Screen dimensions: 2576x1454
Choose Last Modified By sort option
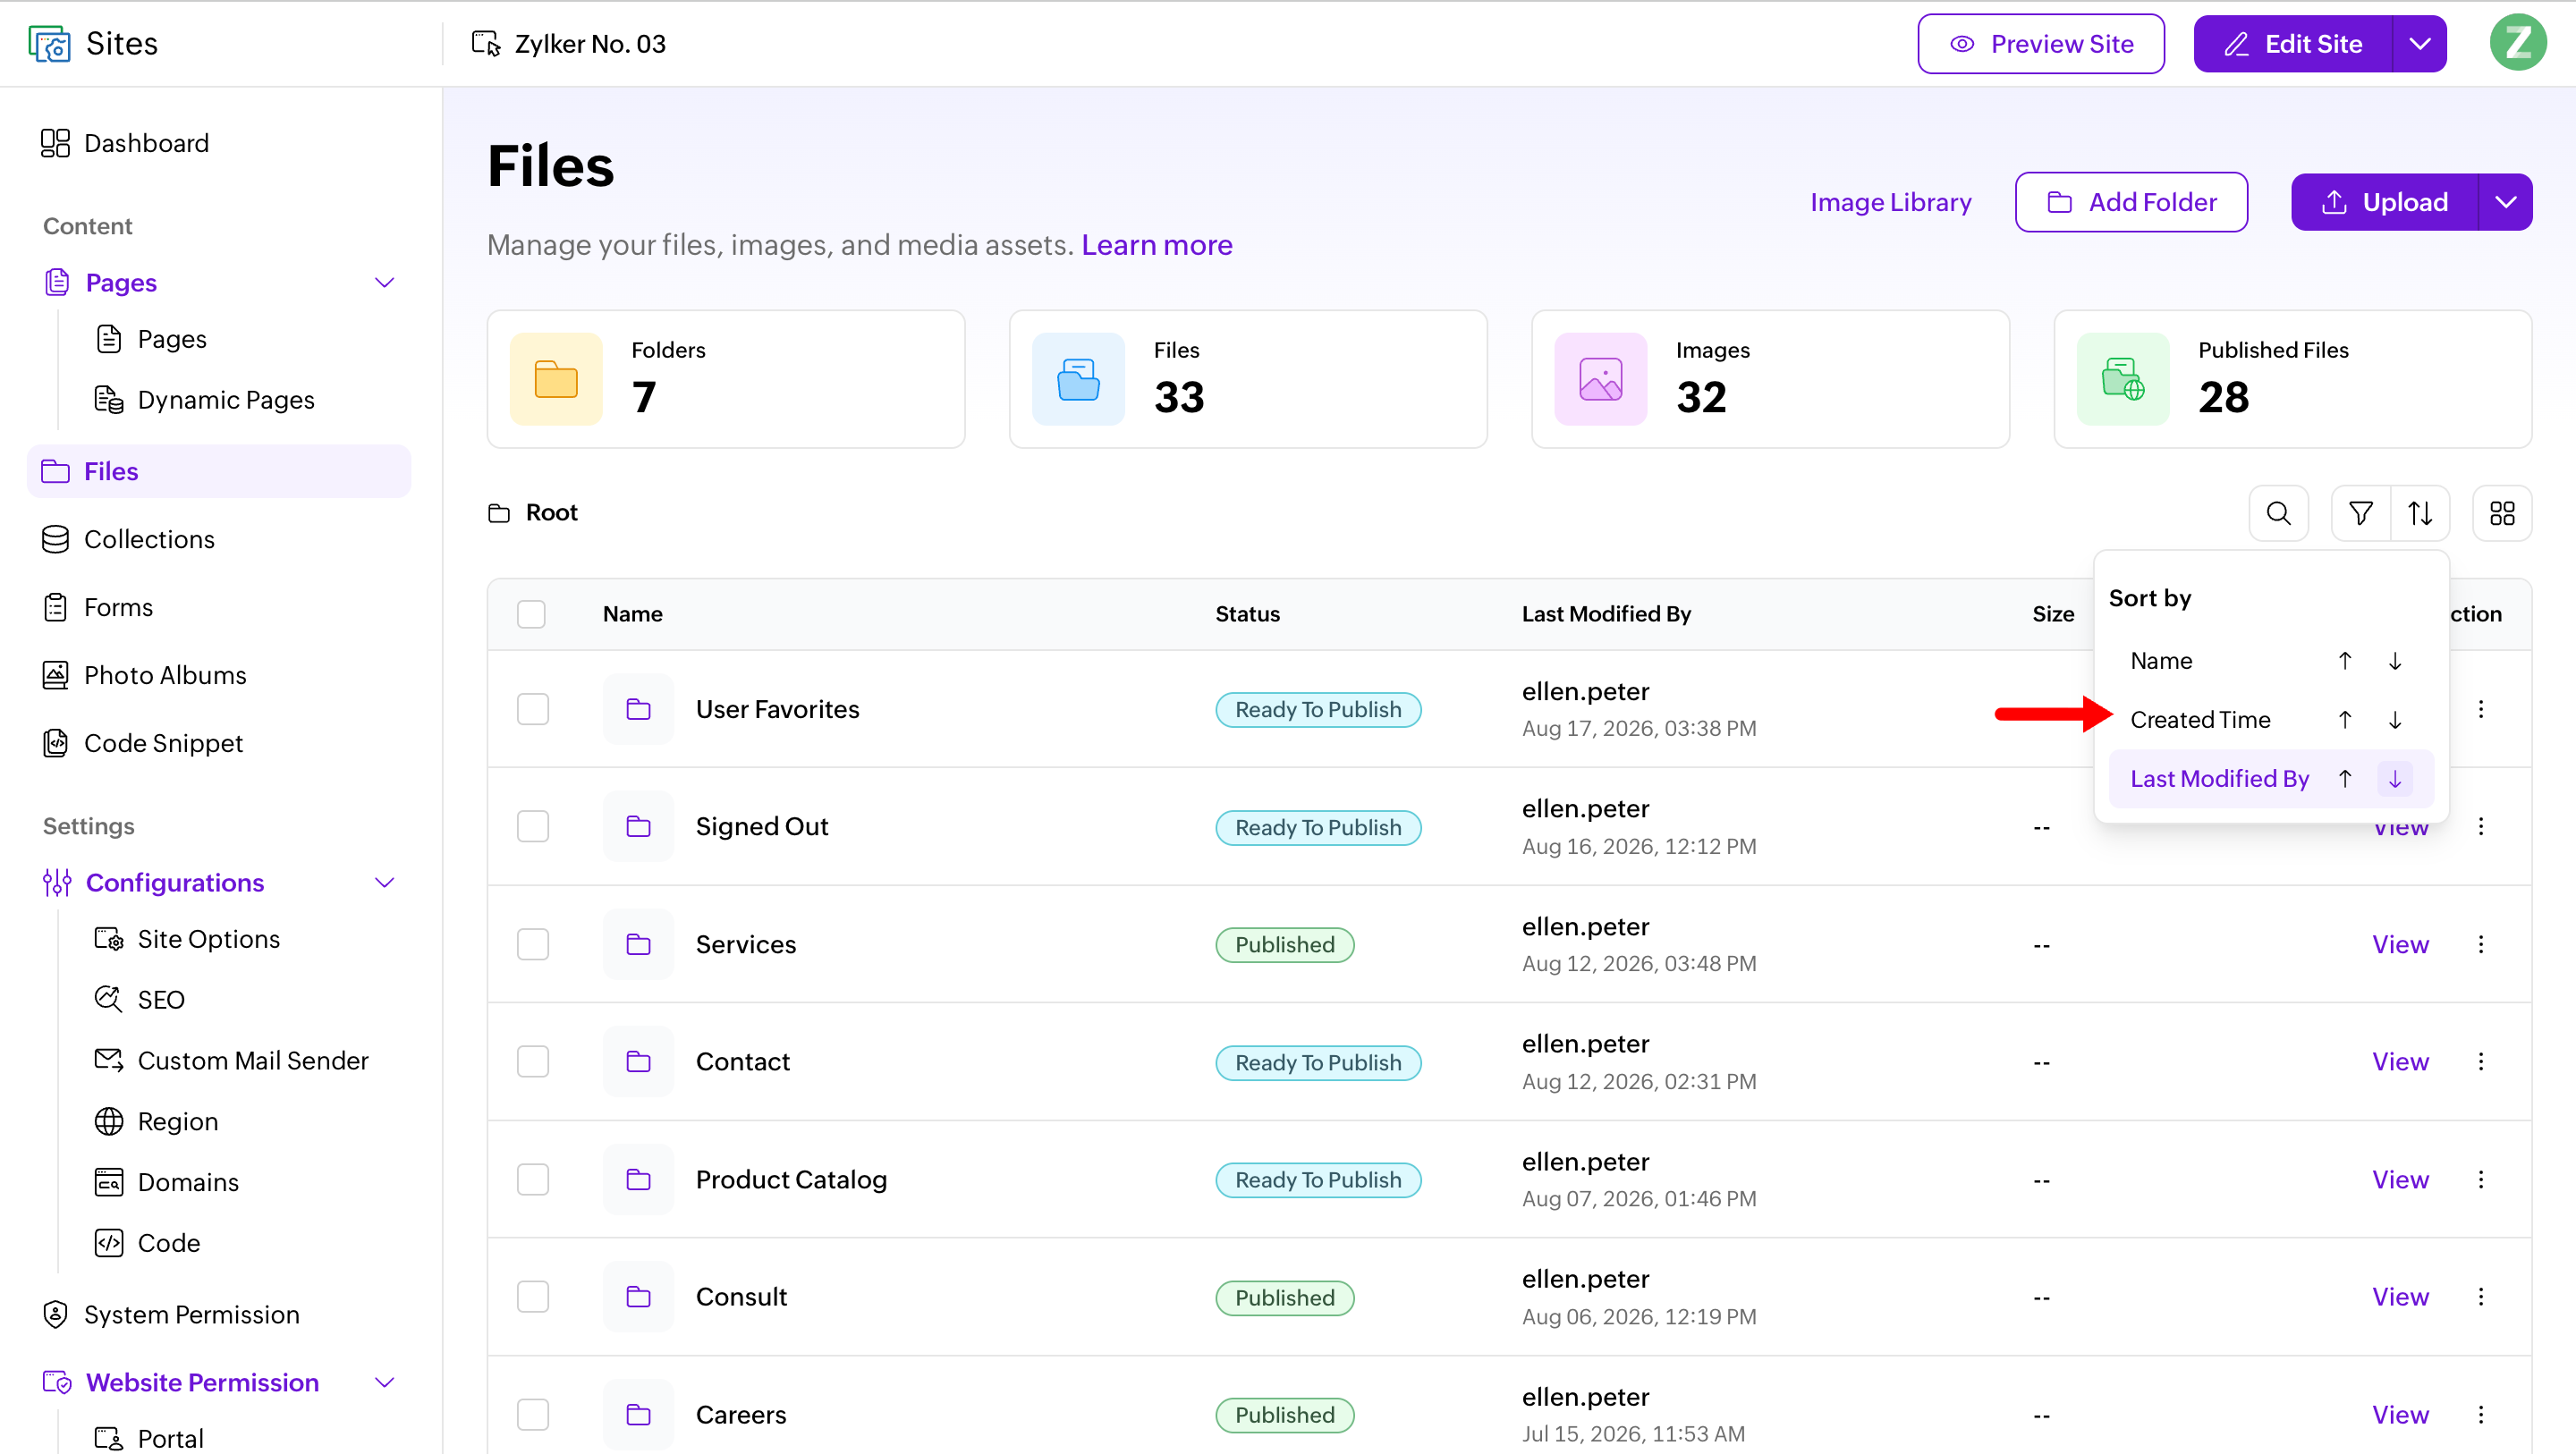(x=2219, y=778)
